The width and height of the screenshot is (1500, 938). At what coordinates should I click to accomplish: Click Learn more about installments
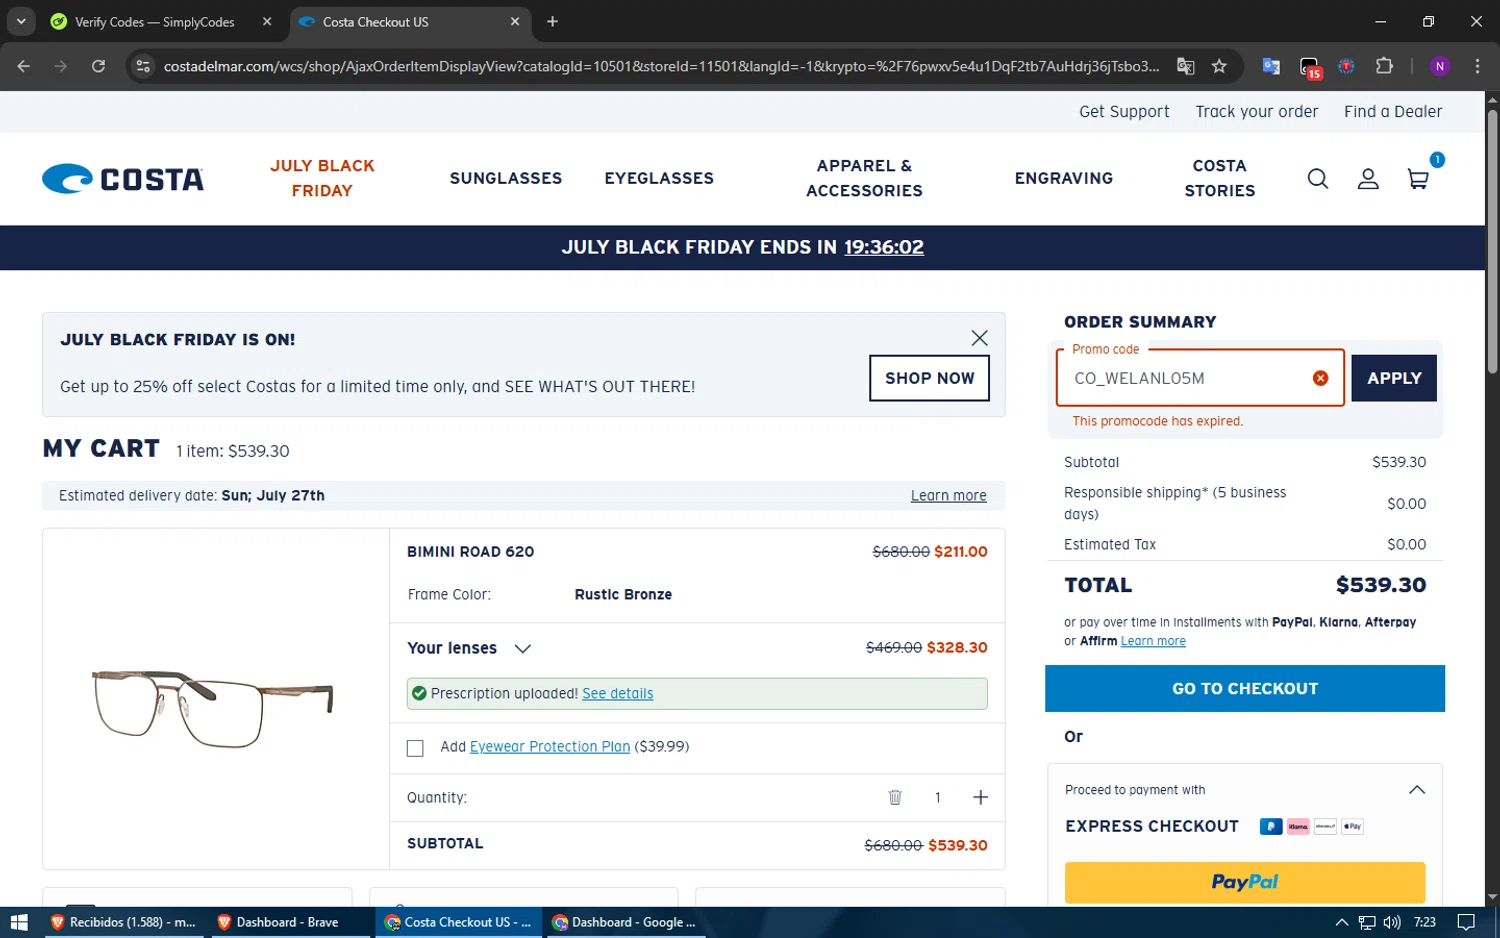(x=1153, y=641)
